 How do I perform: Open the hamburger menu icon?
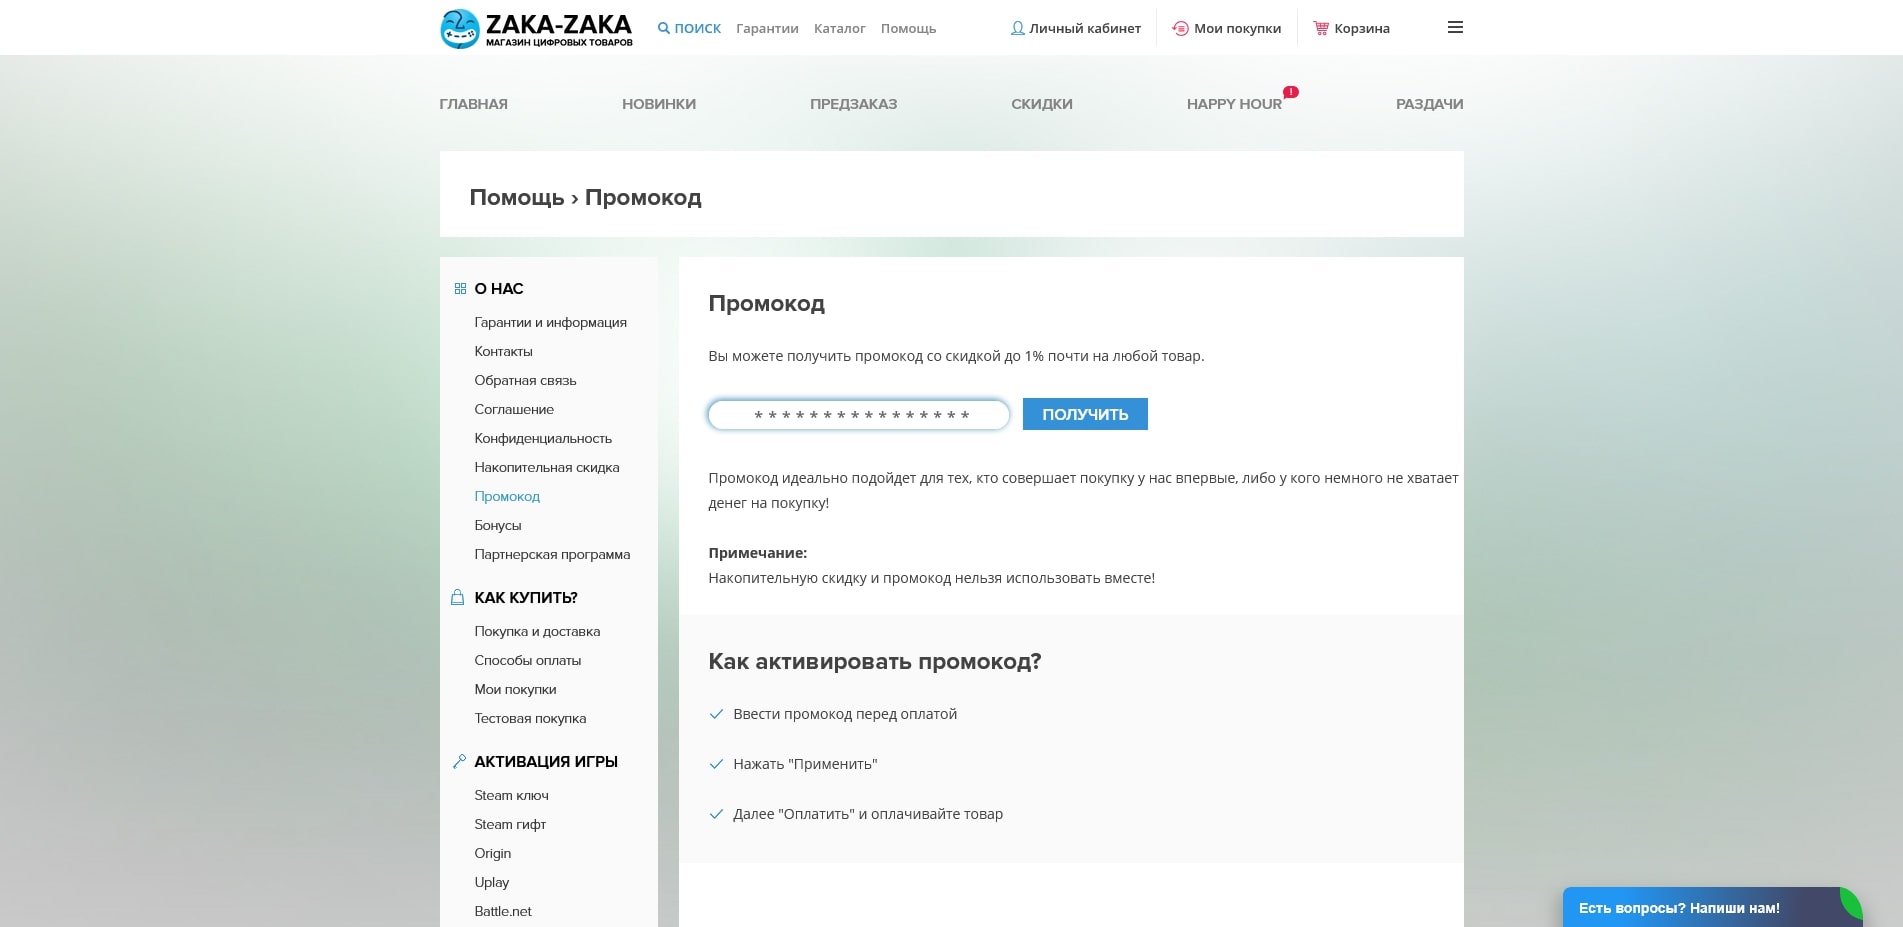click(x=1455, y=27)
